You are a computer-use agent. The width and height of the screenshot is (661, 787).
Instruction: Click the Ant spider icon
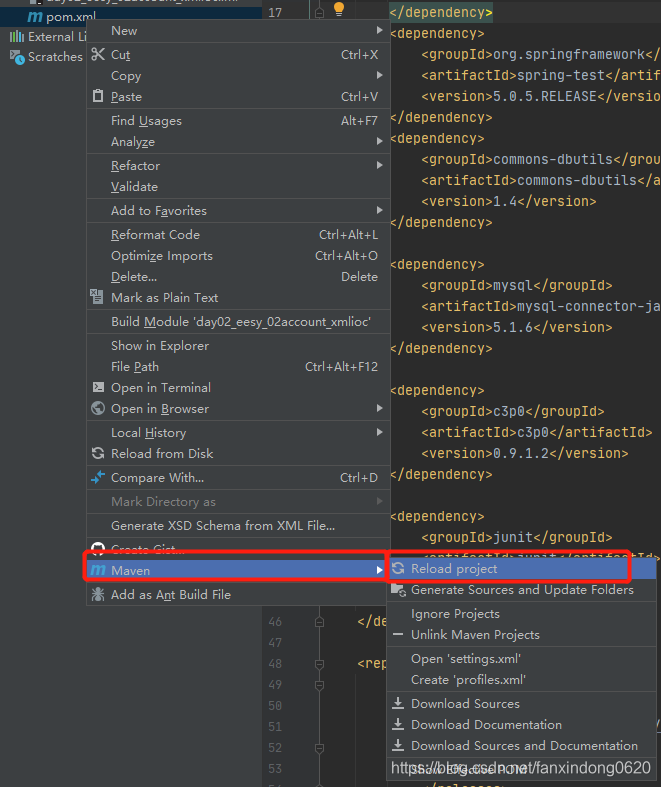click(98, 594)
